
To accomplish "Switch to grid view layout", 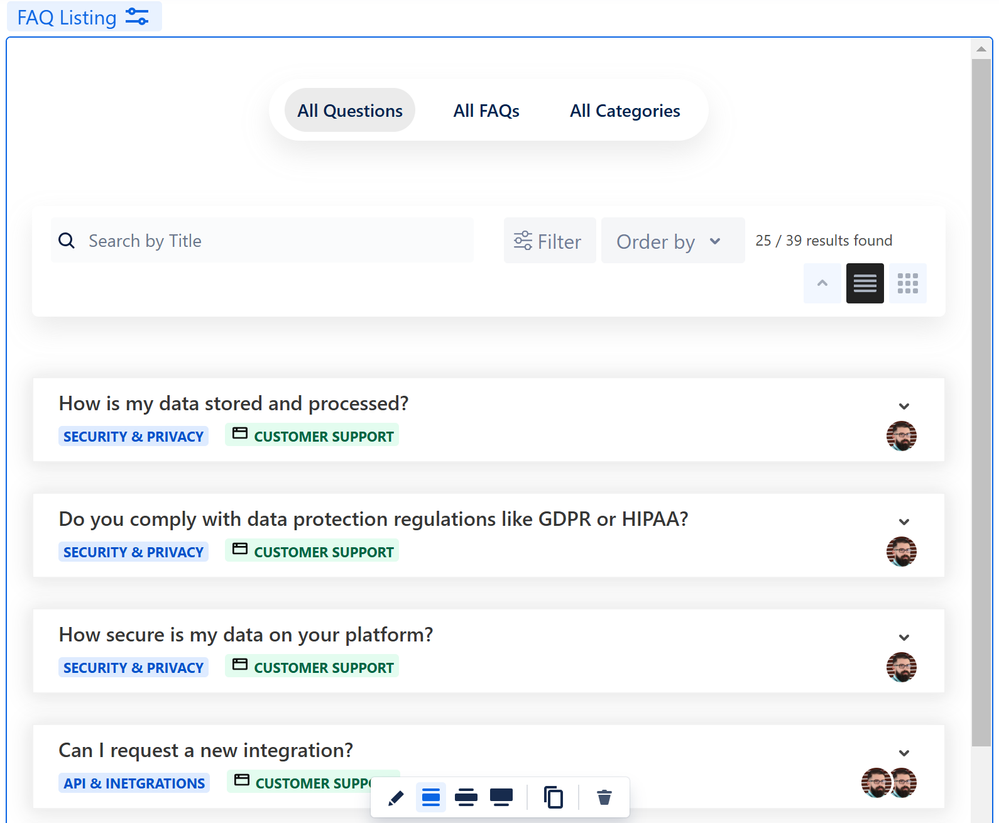I will [907, 283].
